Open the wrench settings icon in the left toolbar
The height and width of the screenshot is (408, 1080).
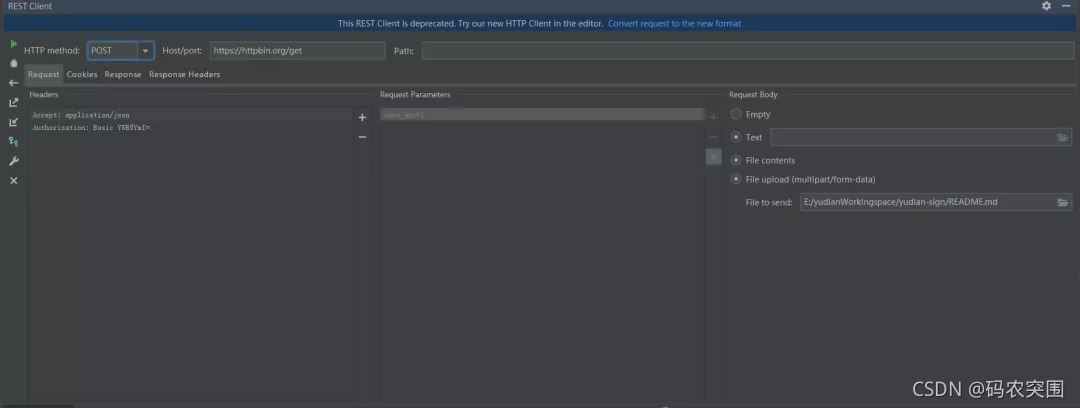click(x=14, y=161)
